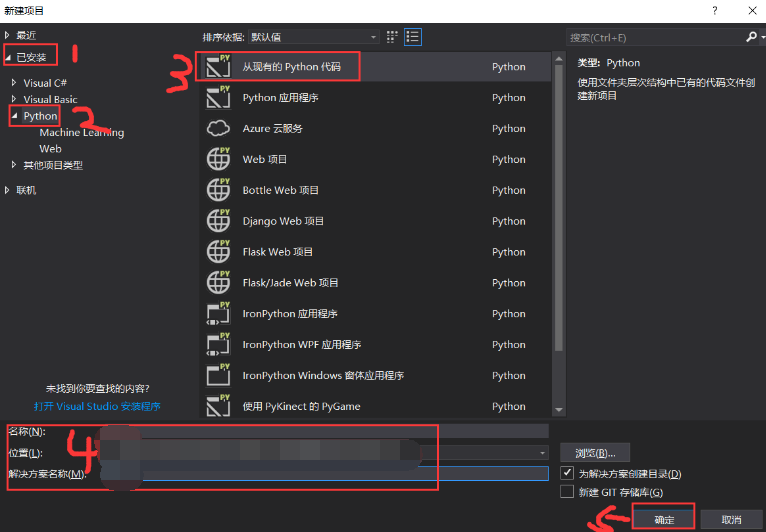Click the Python 应用程序 template icon
Viewport: 766px width, 532px height.
click(218, 97)
